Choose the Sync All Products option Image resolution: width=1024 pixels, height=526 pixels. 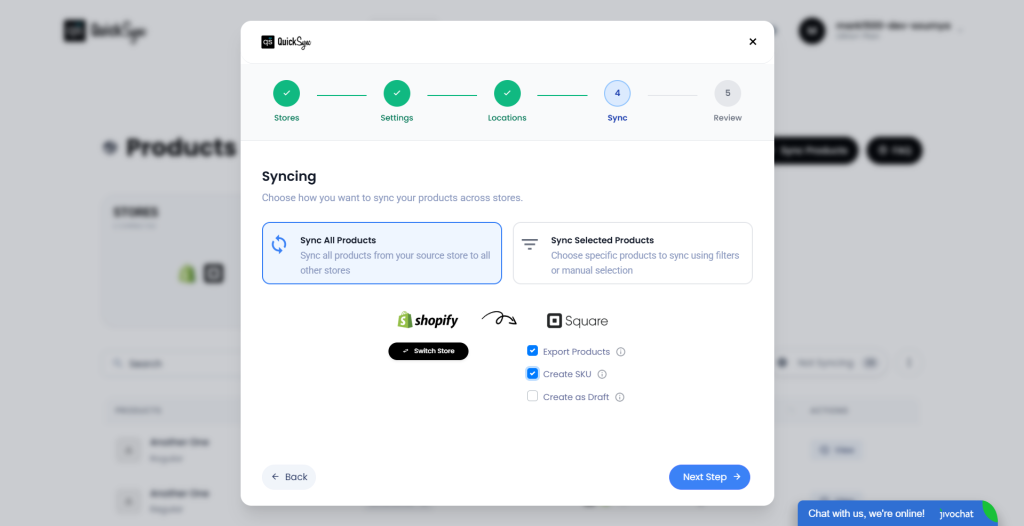(x=382, y=253)
